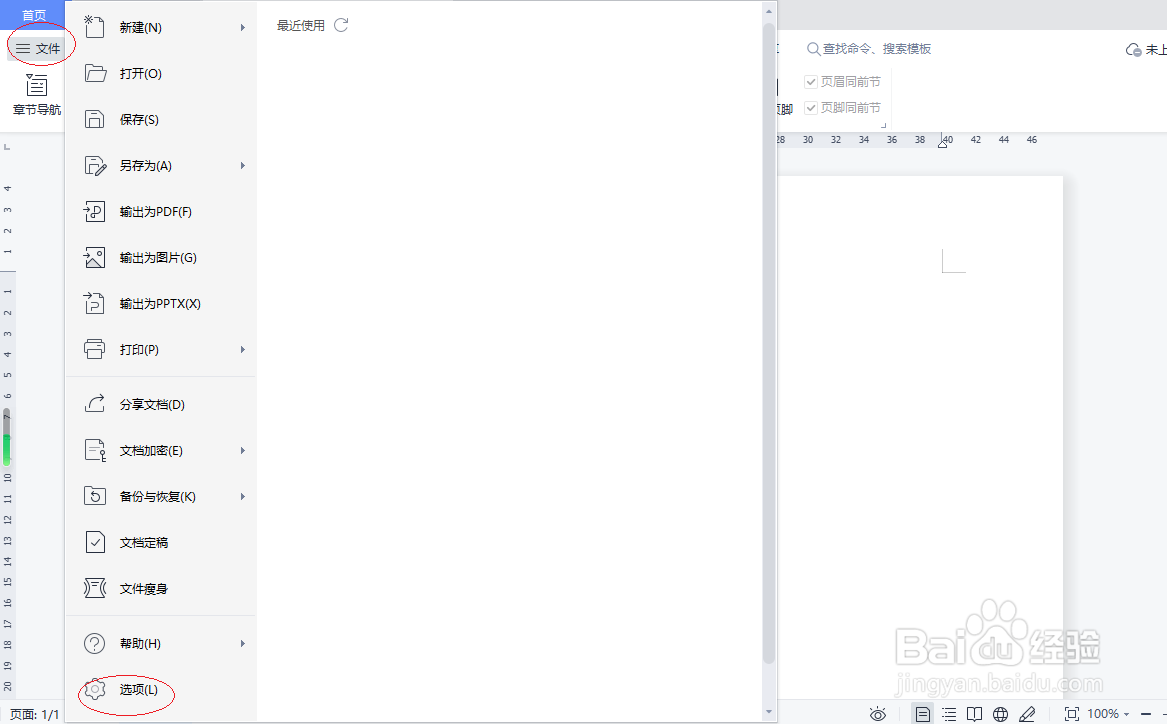The height and width of the screenshot is (724, 1167).
Task: Refresh the 最近使用 recent files list
Action: tap(341, 25)
